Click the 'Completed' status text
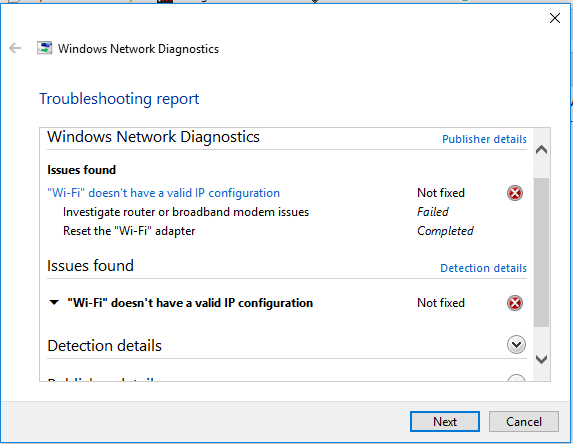Screen dimensions: 573x444 coord(445,231)
